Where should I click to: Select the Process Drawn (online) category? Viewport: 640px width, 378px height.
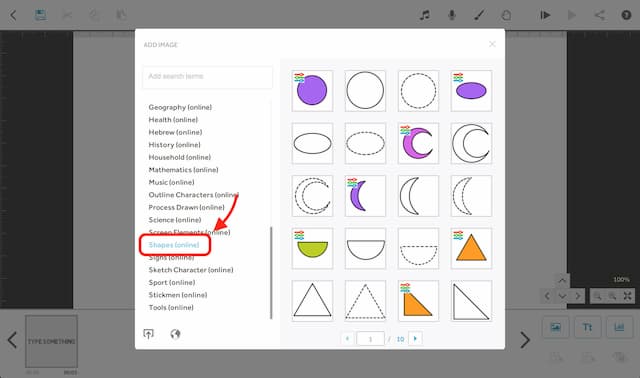pyautogui.click(x=187, y=207)
